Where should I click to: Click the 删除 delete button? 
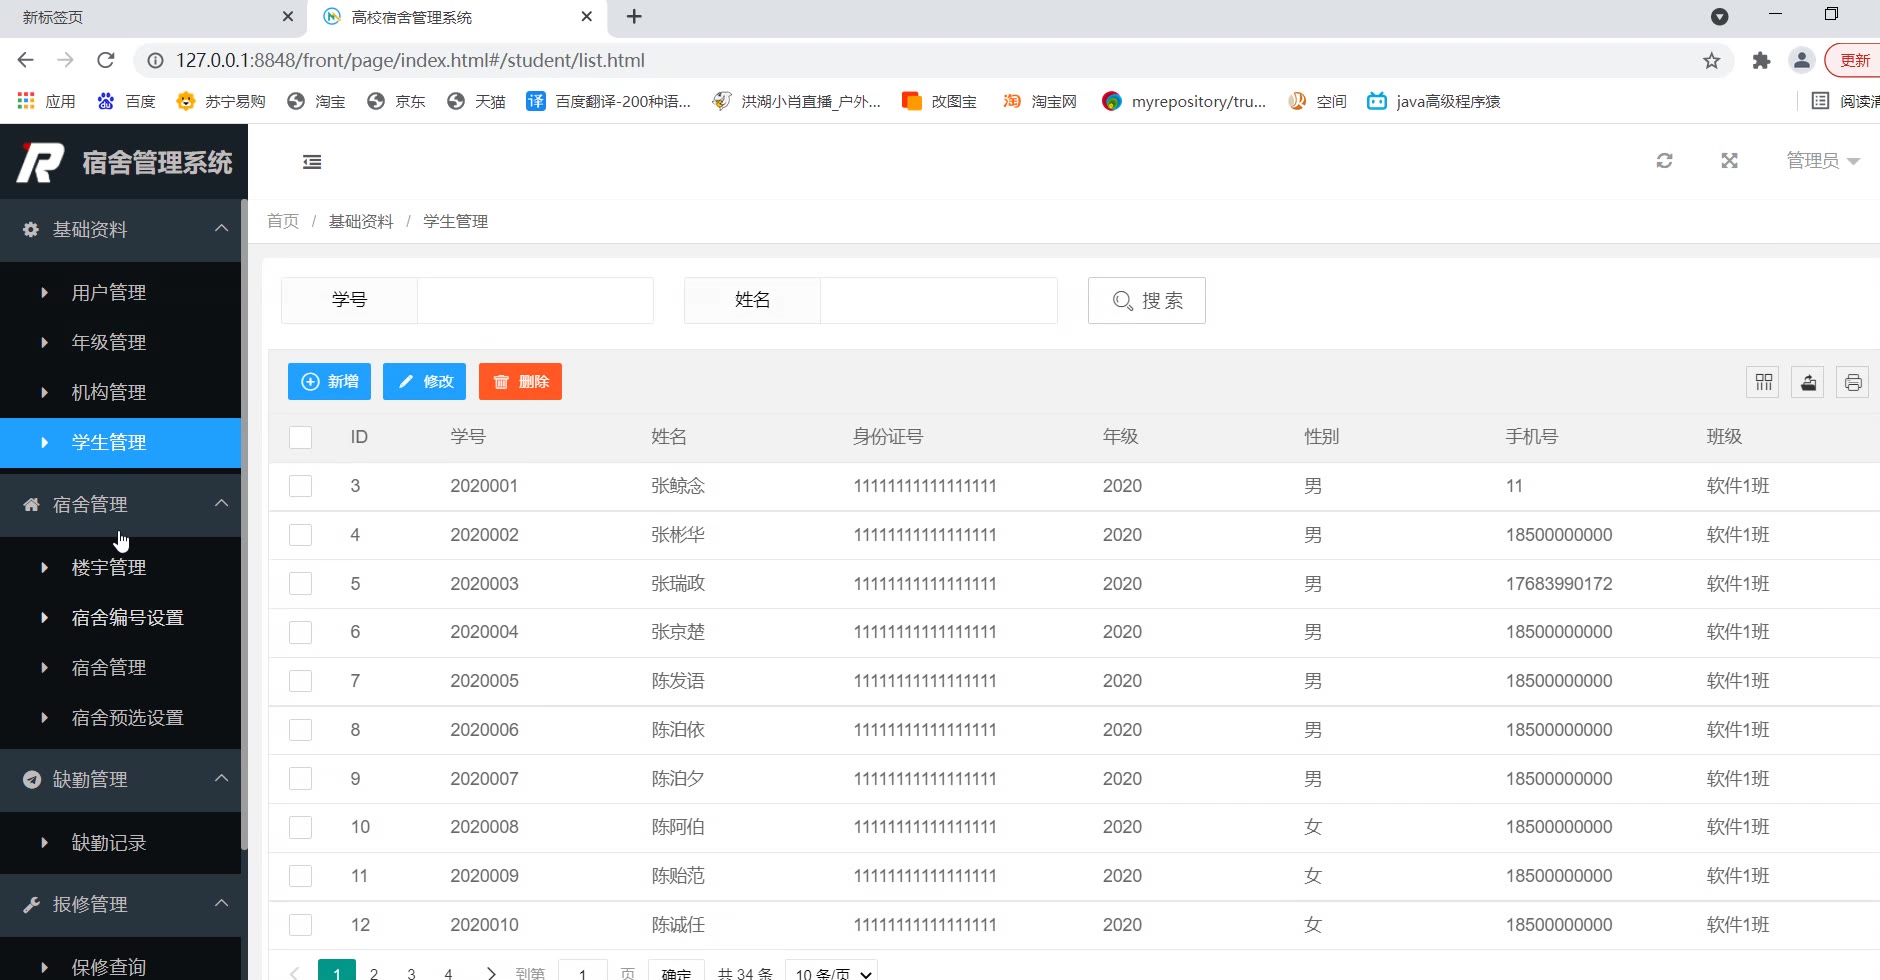[x=520, y=382]
